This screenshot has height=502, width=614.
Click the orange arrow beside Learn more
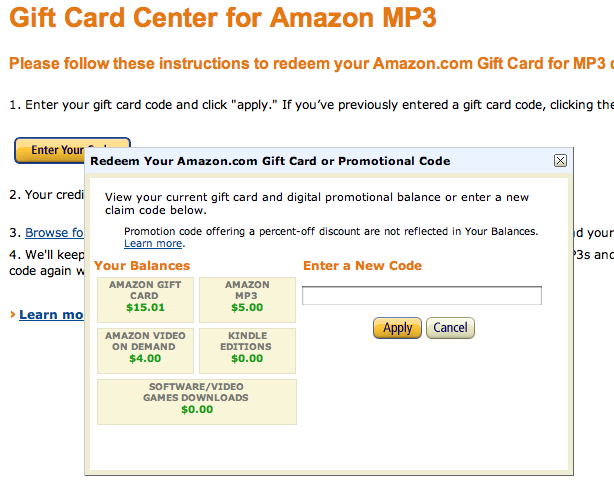[13, 314]
